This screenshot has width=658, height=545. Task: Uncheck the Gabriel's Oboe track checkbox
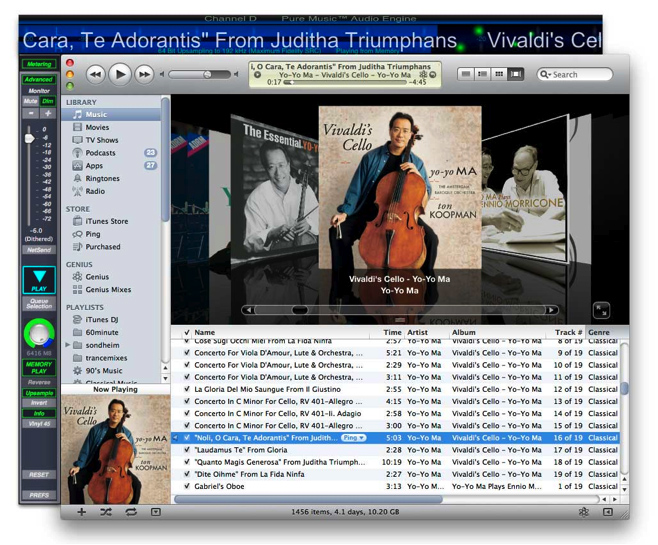[187, 486]
